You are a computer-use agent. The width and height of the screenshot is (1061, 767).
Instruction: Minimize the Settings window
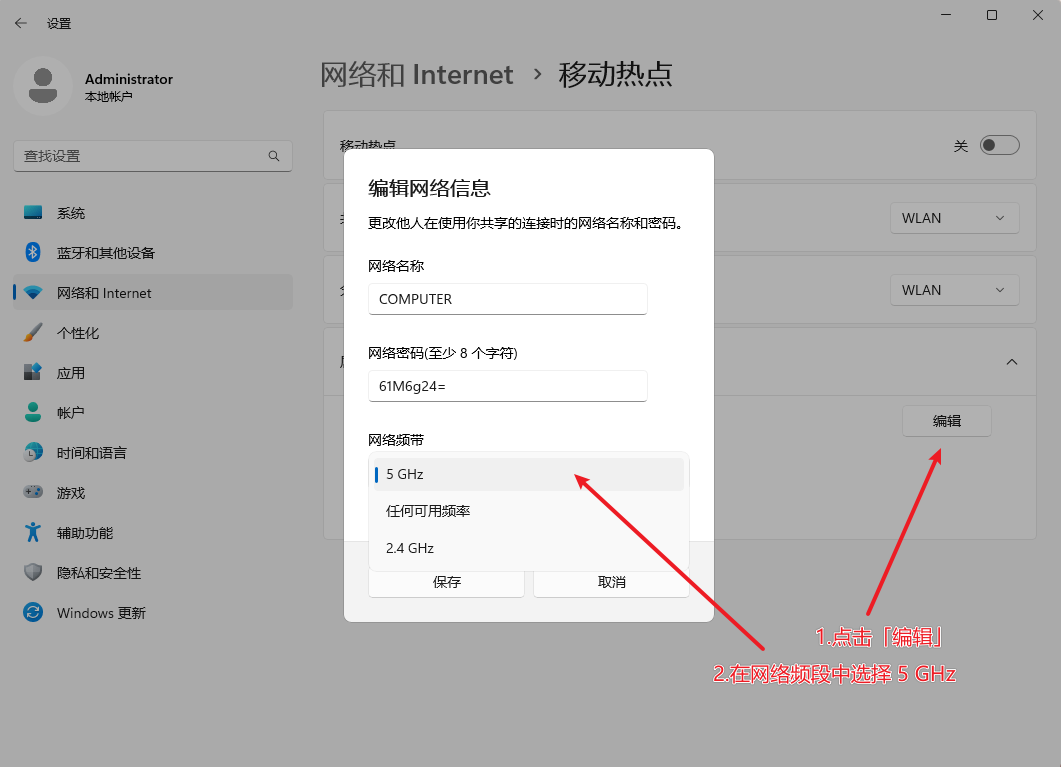pyautogui.click(x=946, y=15)
